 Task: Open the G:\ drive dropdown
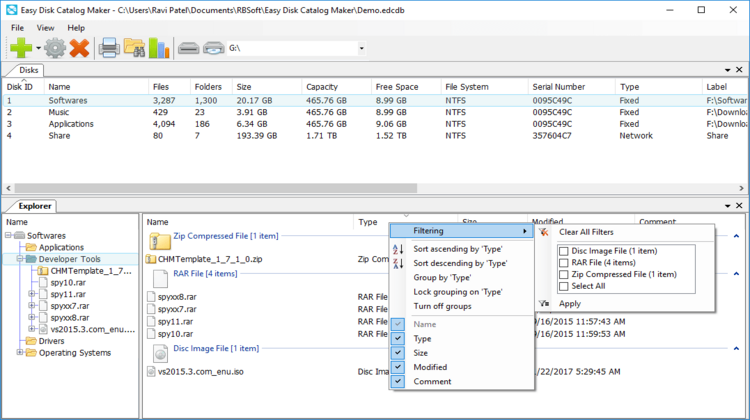click(361, 47)
